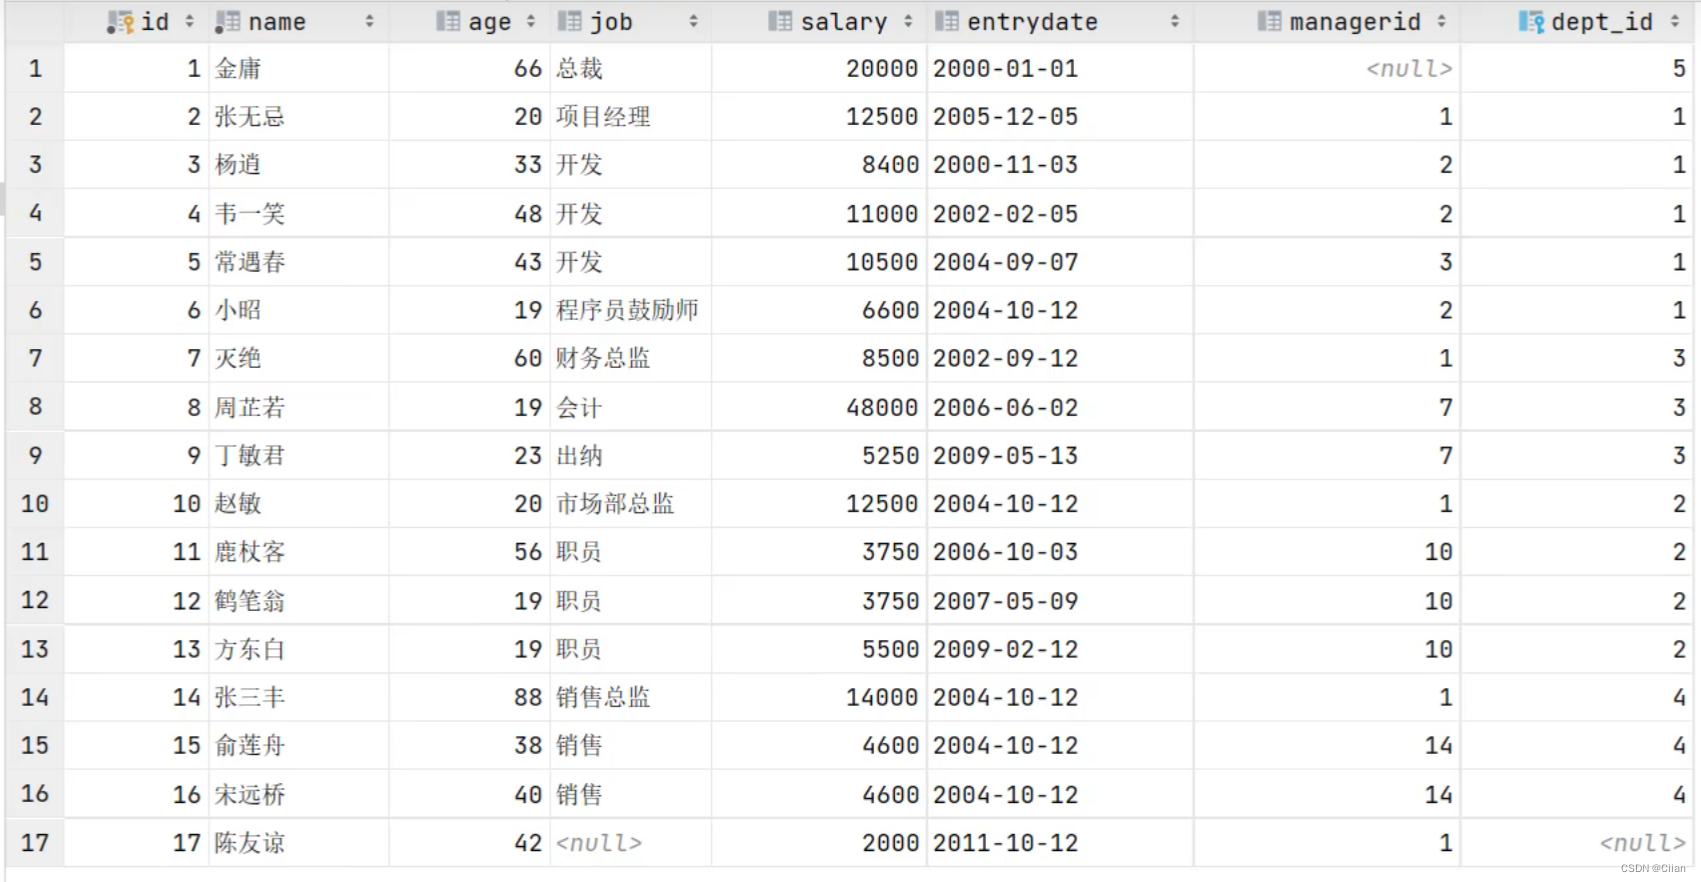This screenshot has width=1701, height=882.
Task: Select the entrydate cell 2000-01-01
Action: click(x=1059, y=69)
